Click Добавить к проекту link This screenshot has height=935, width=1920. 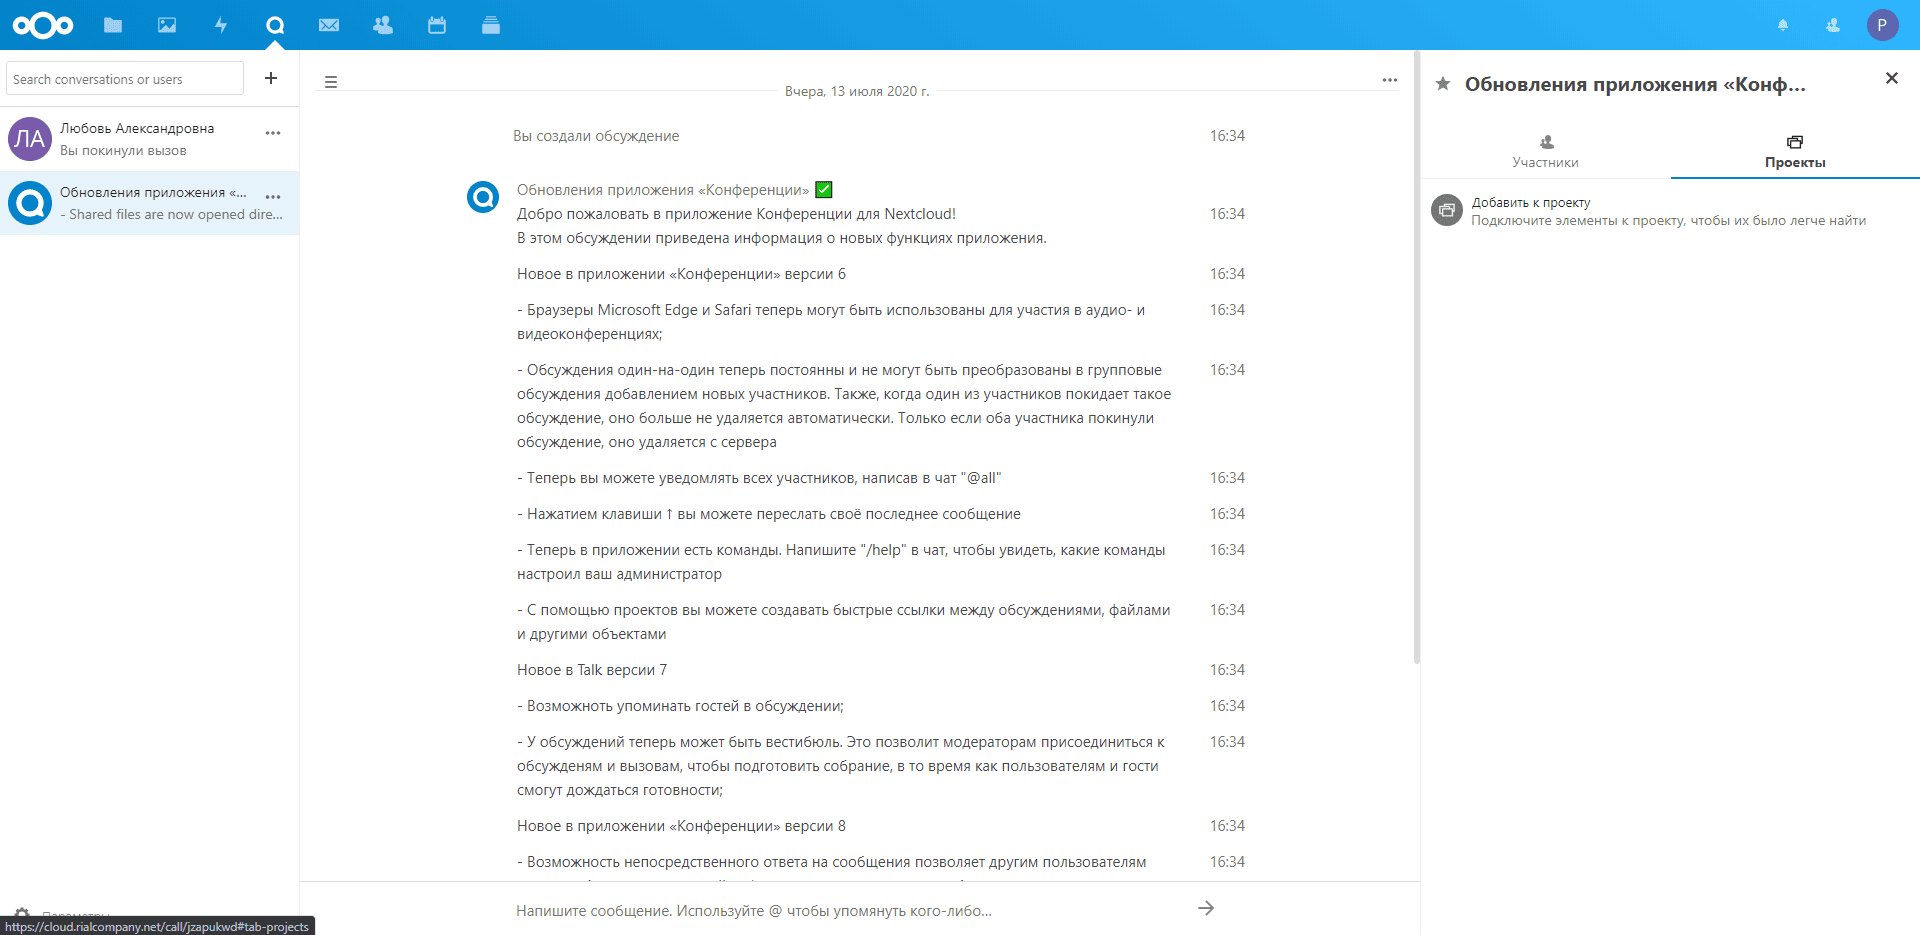tap(1530, 202)
